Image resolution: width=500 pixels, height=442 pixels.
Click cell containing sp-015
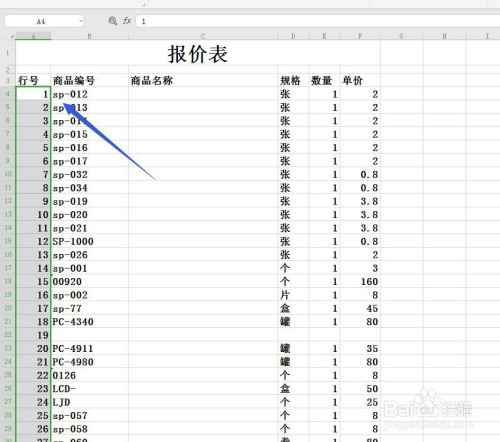click(x=89, y=134)
